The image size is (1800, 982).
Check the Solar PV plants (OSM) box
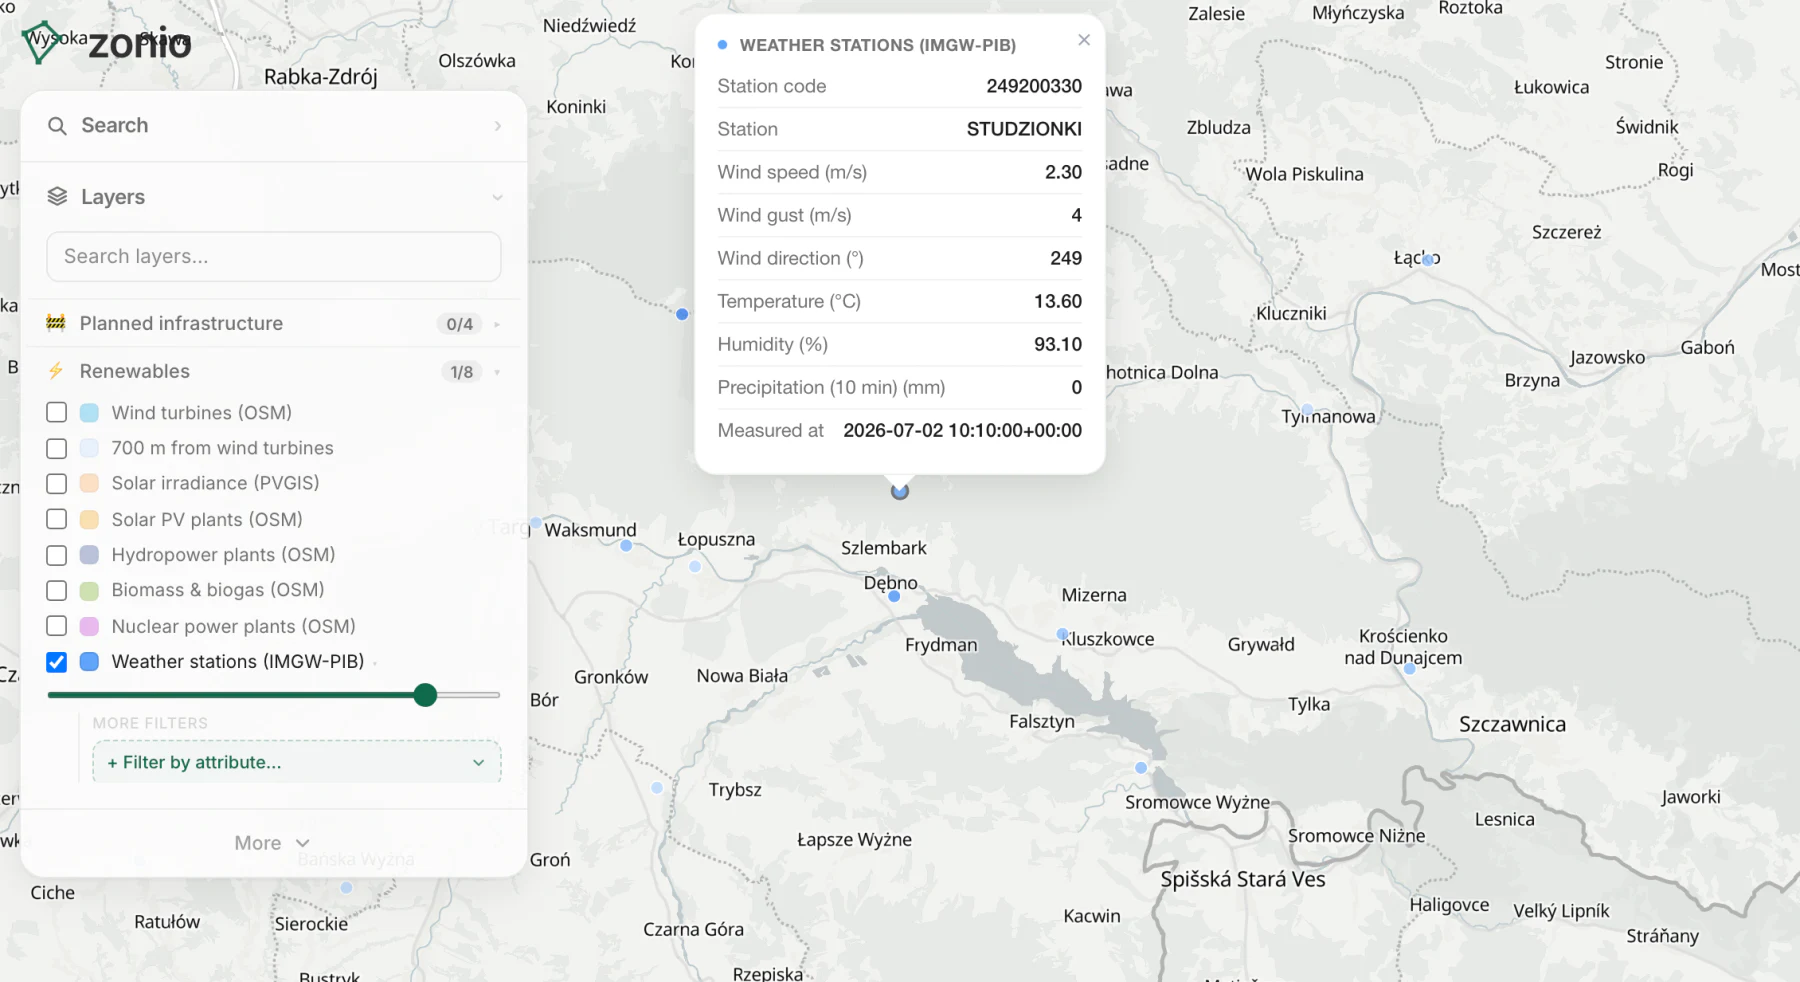tap(57, 520)
